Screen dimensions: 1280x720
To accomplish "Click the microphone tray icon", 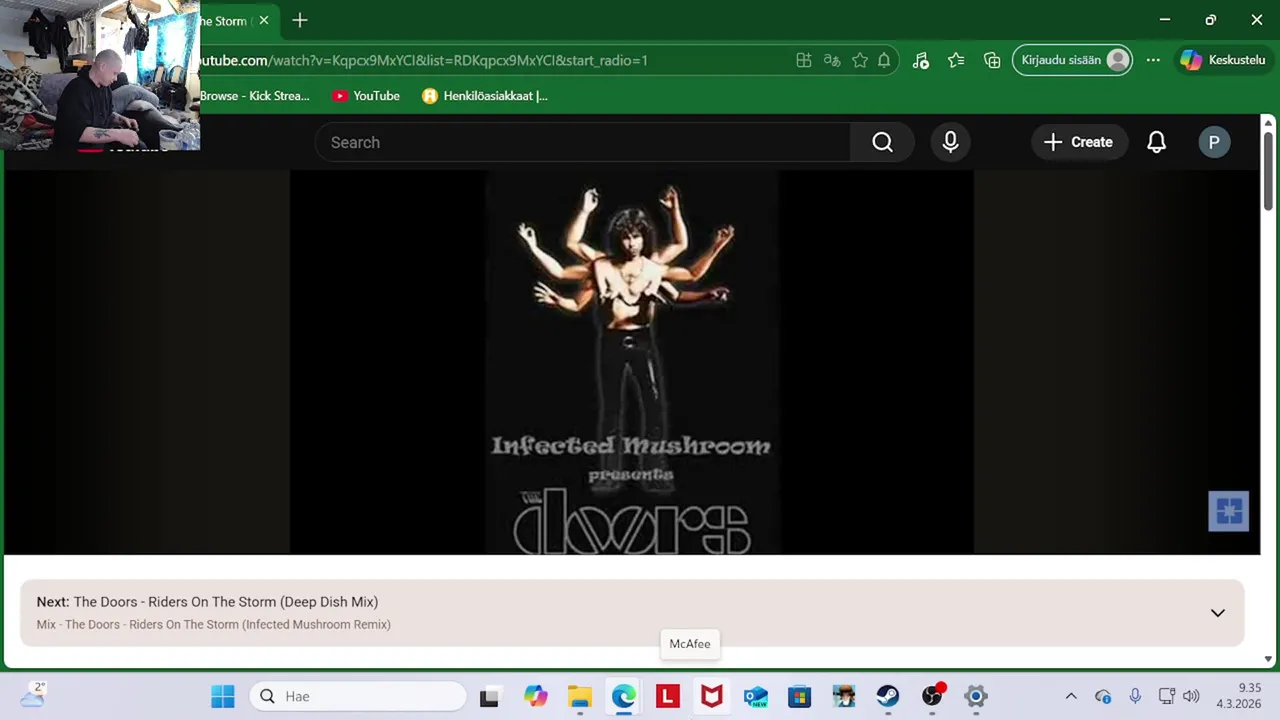I will 1135,696.
